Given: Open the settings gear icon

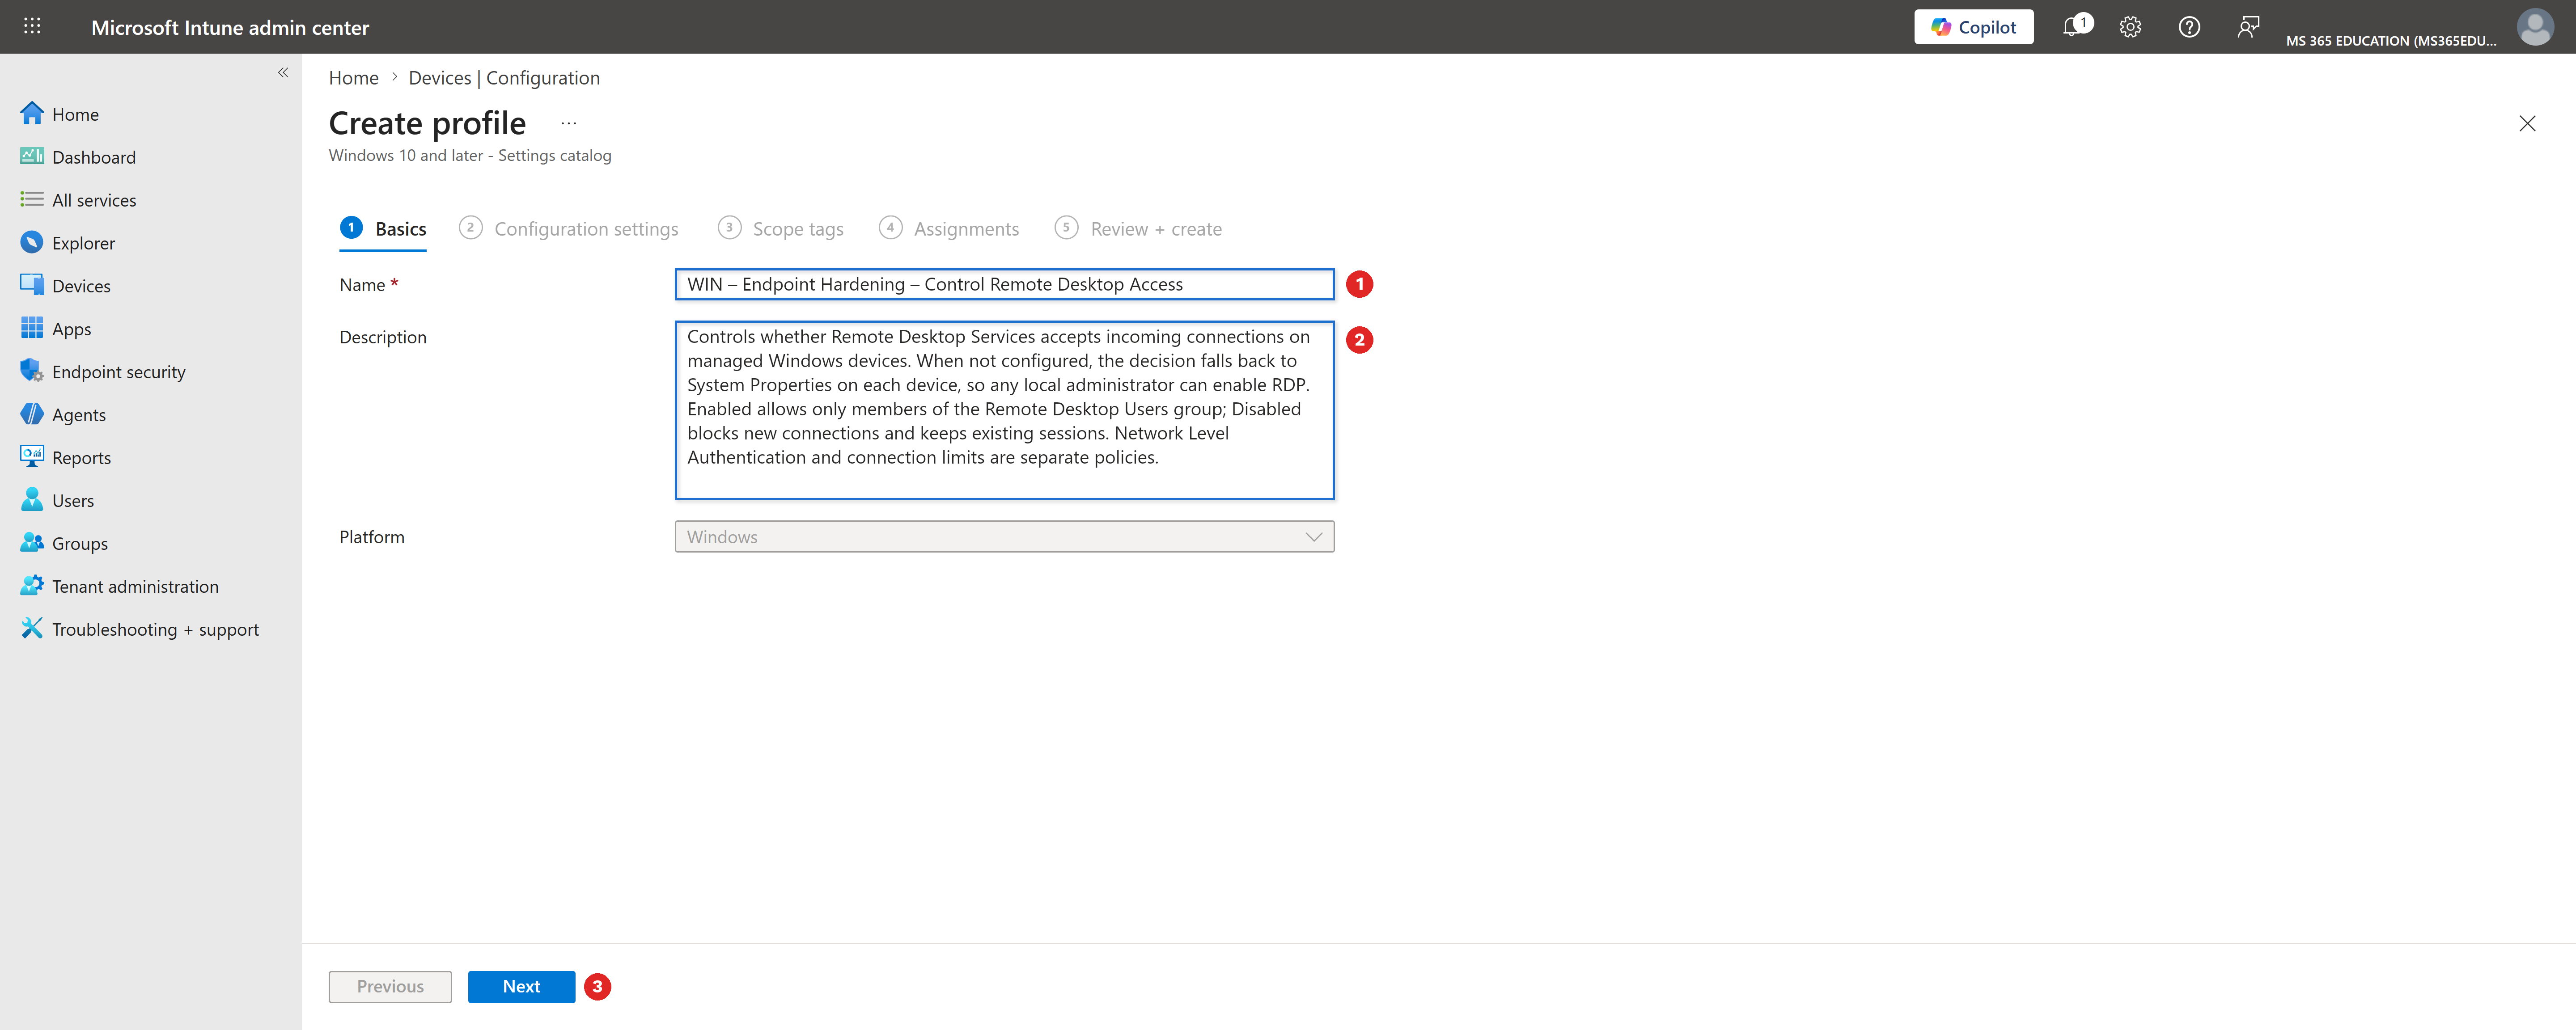Looking at the screenshot, I should [2130, 27].
